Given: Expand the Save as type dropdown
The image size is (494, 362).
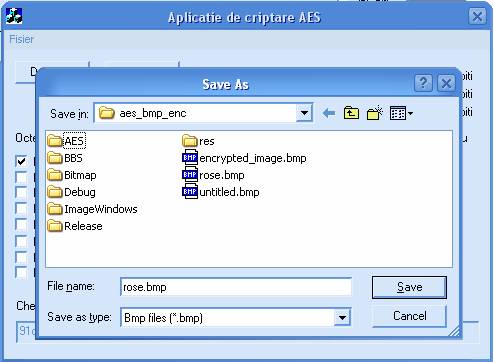Looking at the screenshot, I should pyautogui.click(x=342, y=318).
